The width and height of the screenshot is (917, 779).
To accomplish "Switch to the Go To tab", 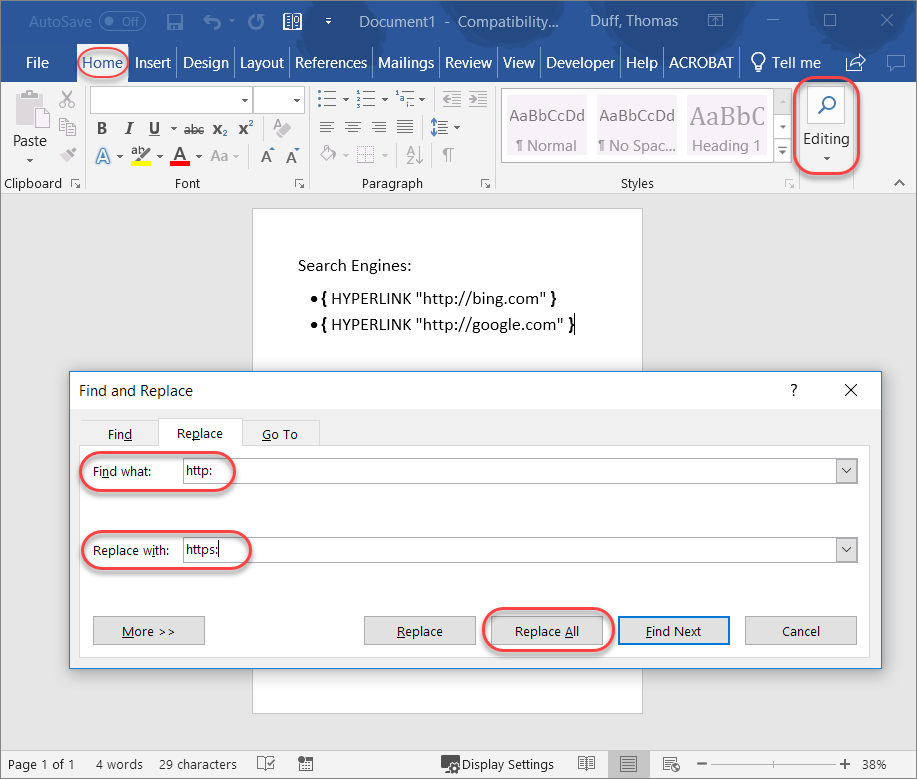I will point(280,433).
